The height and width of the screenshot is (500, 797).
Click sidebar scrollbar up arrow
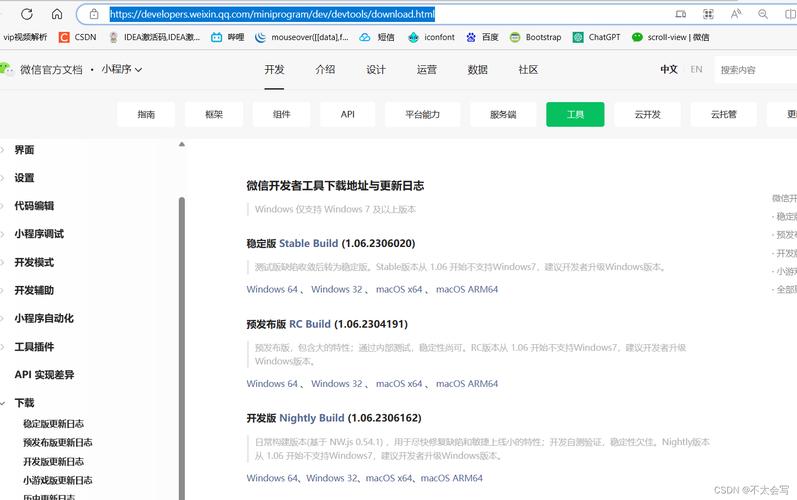(181, 145)
